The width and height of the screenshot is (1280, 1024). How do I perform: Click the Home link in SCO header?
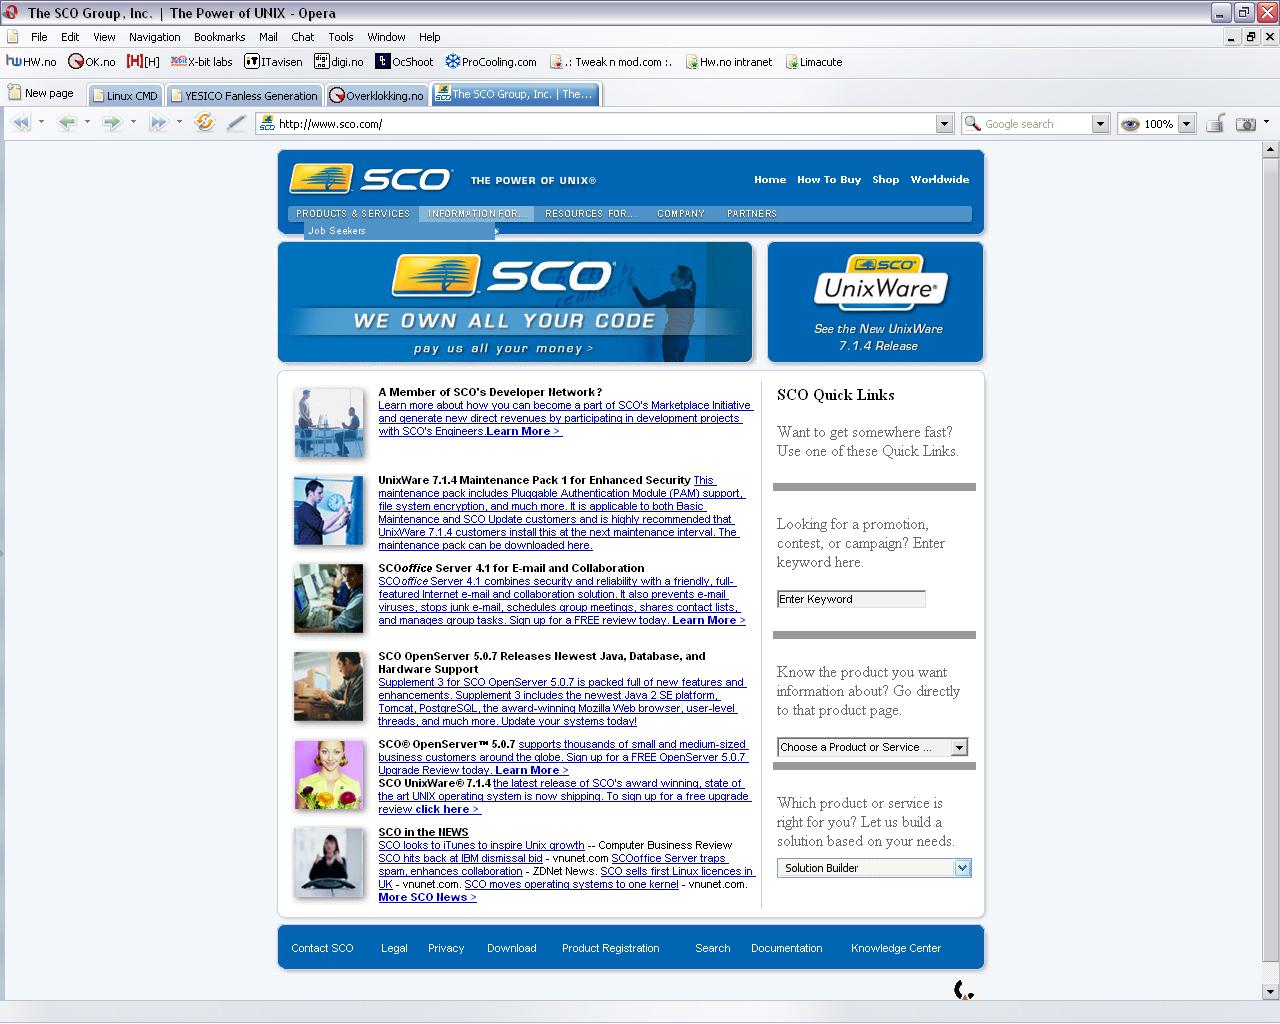[770, 180]
